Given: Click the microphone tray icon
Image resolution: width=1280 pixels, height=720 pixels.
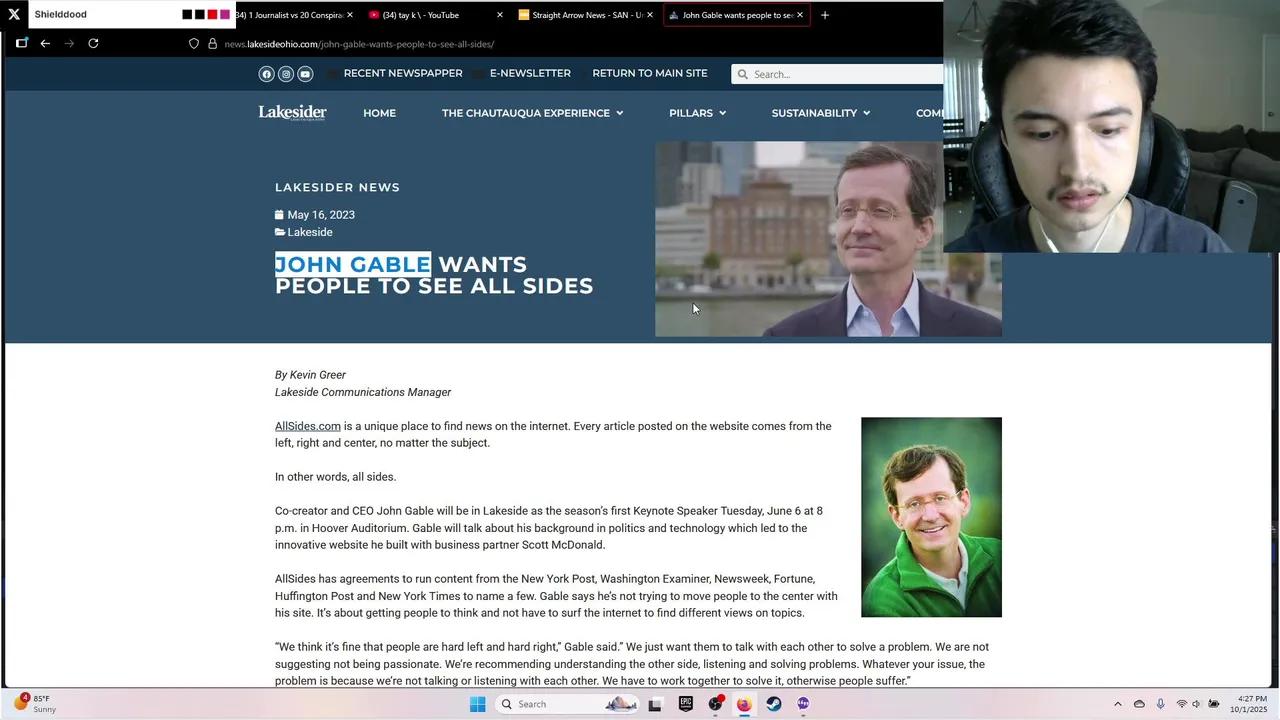Looking at the screenshot, I should coord(1160,704).
